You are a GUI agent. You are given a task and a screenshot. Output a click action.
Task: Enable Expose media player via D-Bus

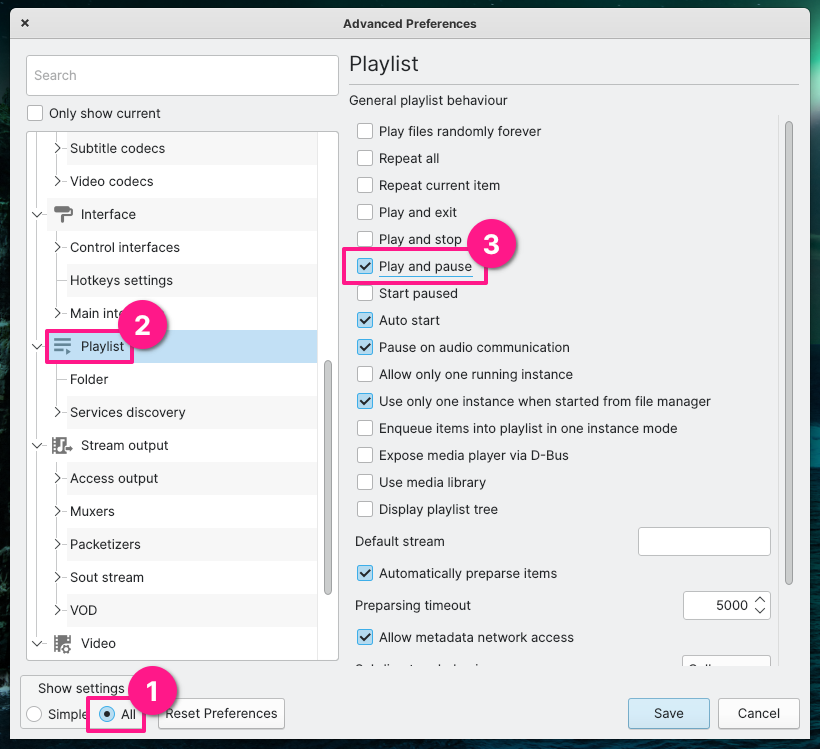pyautogui.click(x=365, y=455)
